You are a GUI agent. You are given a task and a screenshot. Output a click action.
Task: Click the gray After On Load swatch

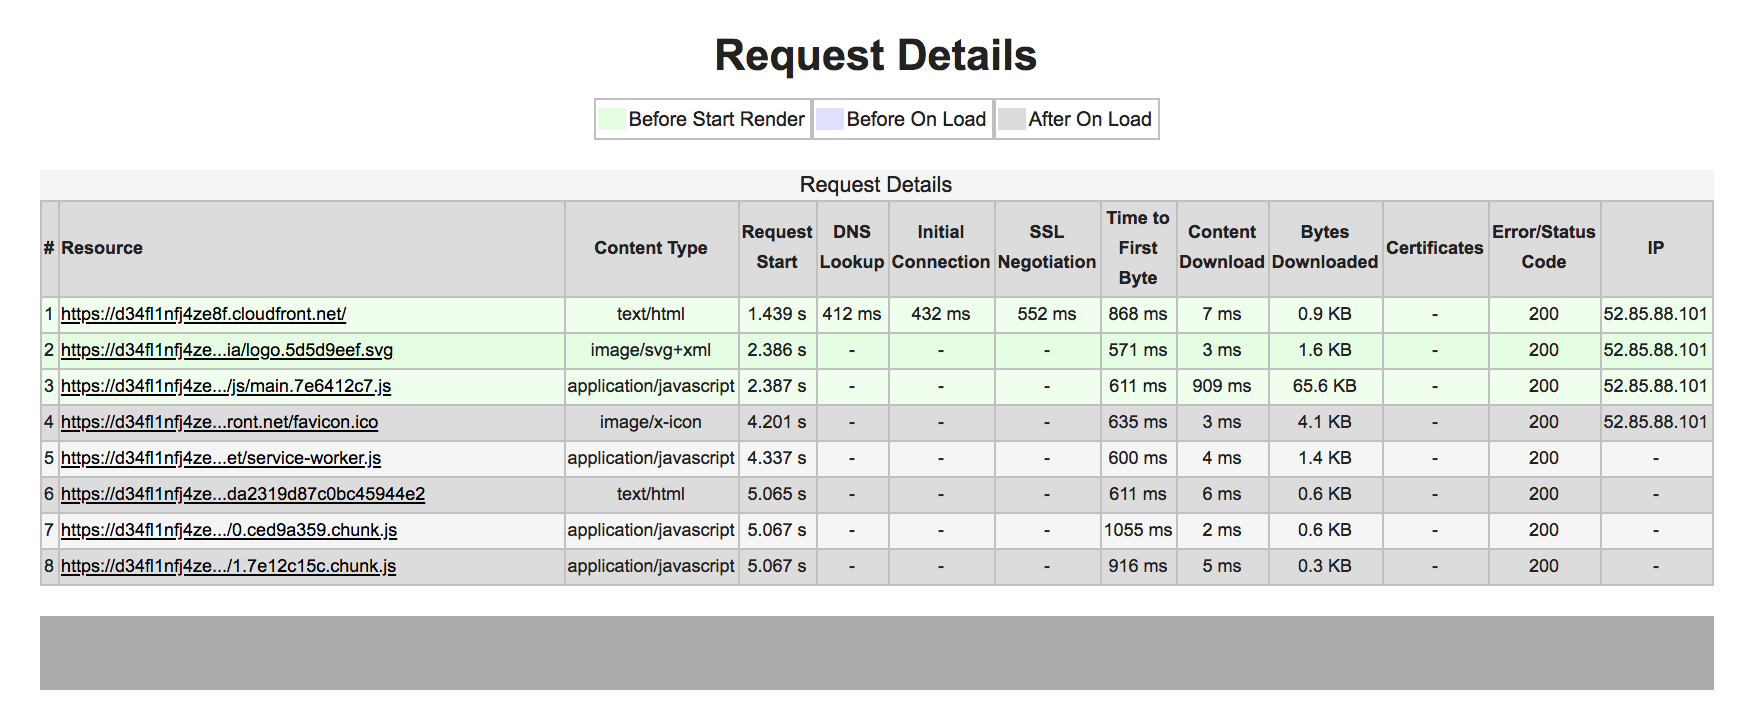(1011, 119)
